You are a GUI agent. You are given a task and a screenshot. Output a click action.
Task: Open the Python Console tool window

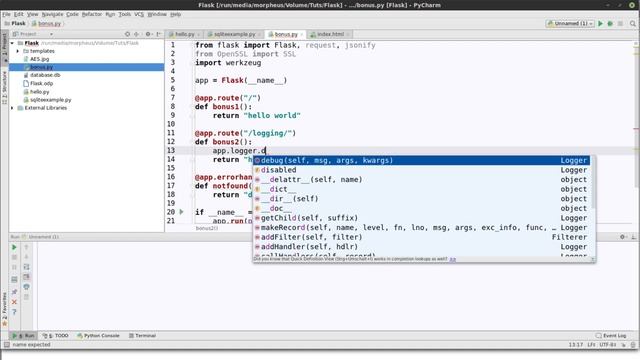(98, 336)
